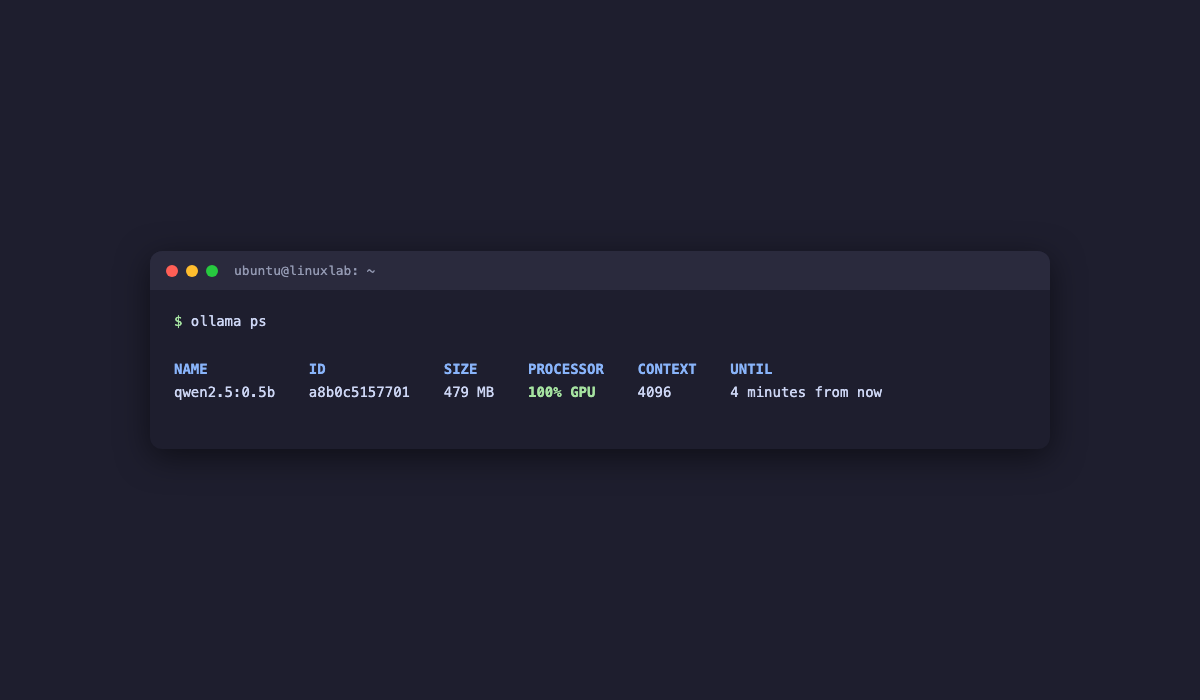Viewport: 1200px width, 700px height.
Task: Select the model name qwen2.5:0.5b
Action: [225, 392]
